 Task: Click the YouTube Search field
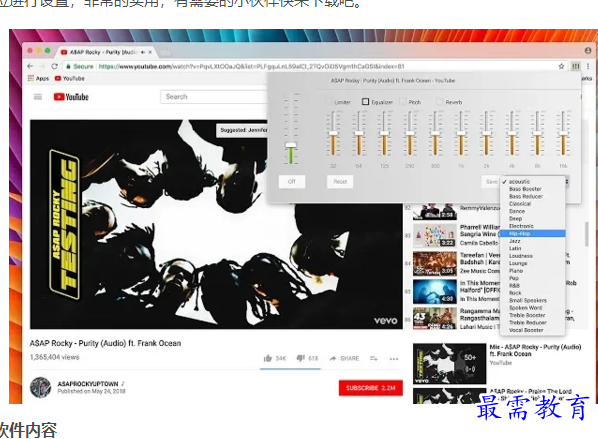[x=214, y=97]
